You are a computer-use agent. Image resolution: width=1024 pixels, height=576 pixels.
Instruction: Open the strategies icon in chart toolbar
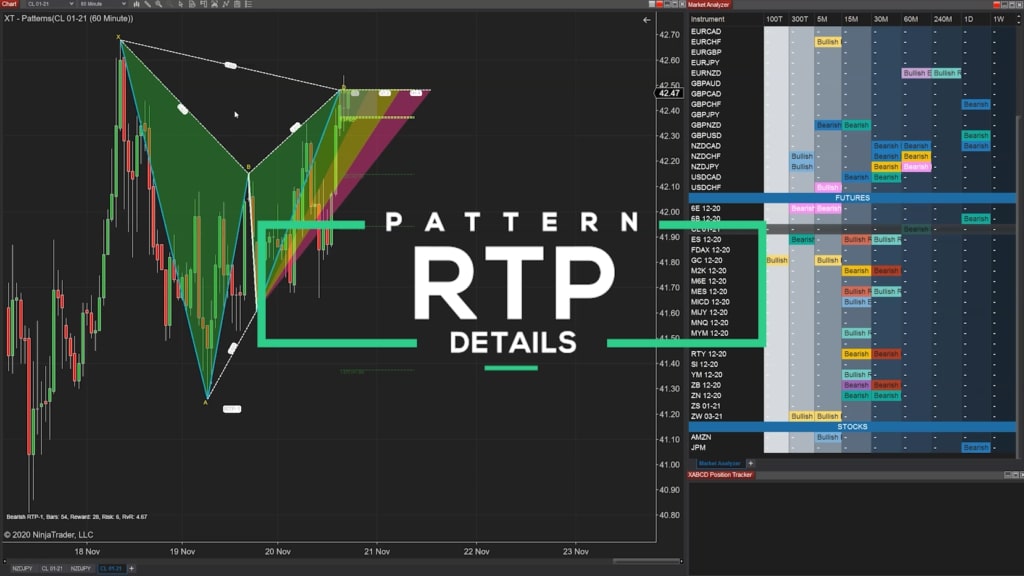pos(225,4)
